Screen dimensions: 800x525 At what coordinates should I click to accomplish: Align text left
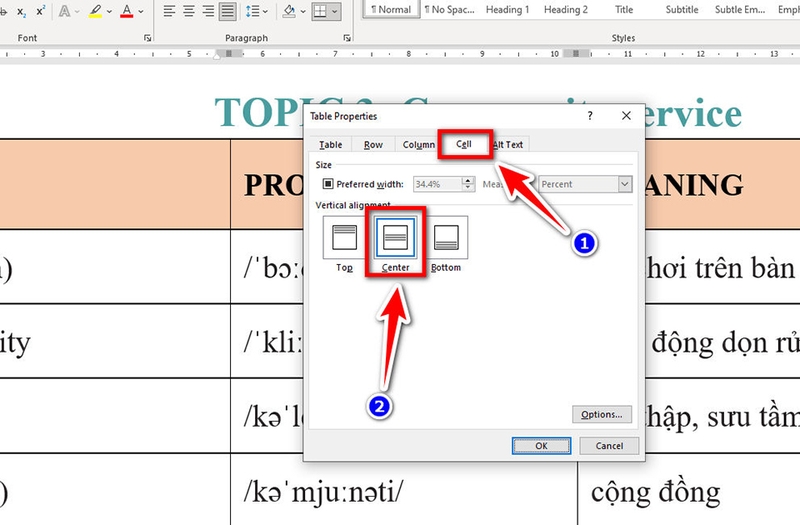[x=169, y=11]
